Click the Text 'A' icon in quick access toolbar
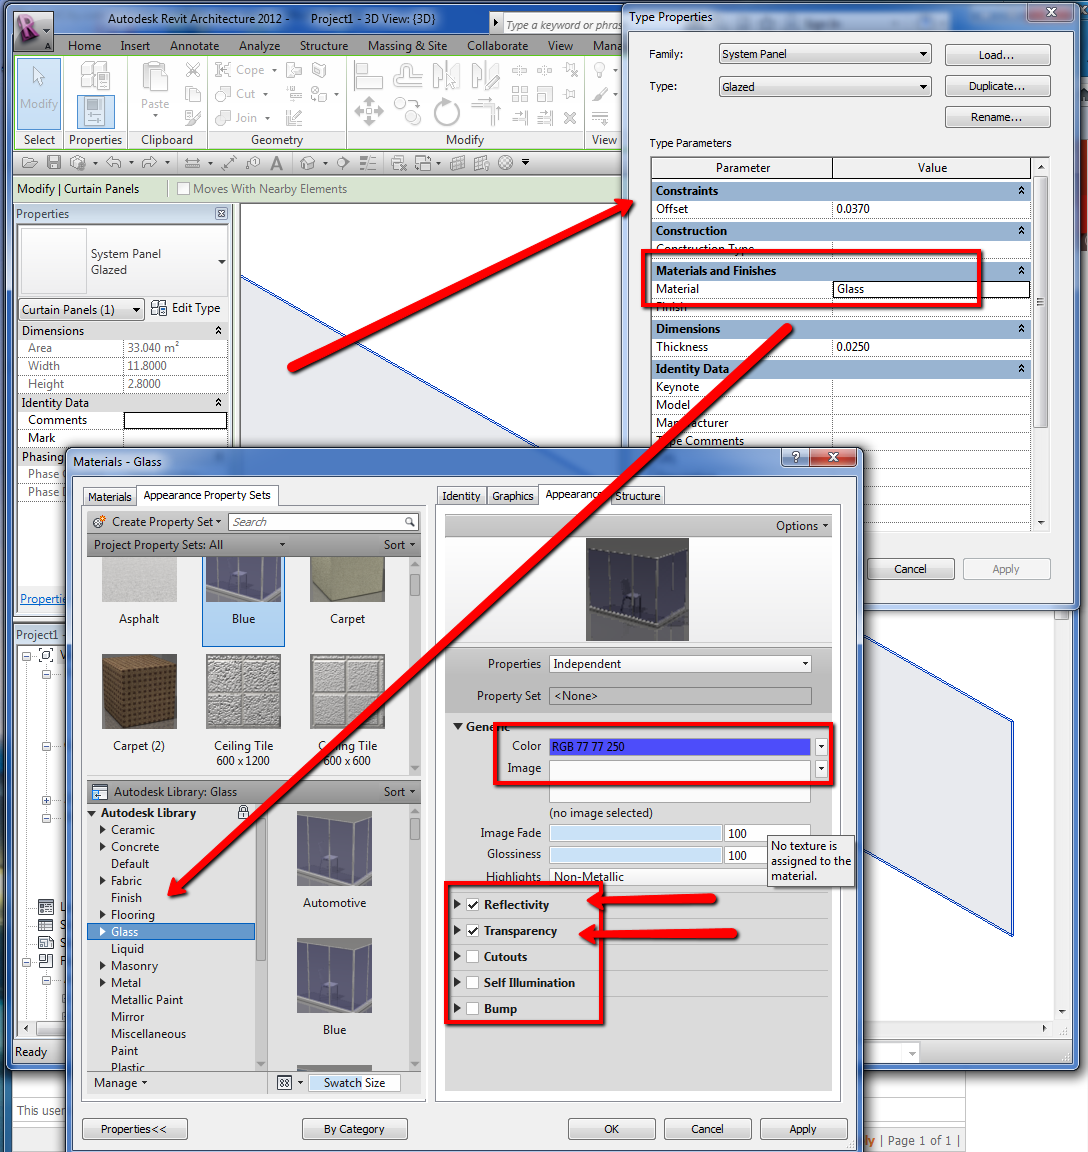 tap(276, 163)
